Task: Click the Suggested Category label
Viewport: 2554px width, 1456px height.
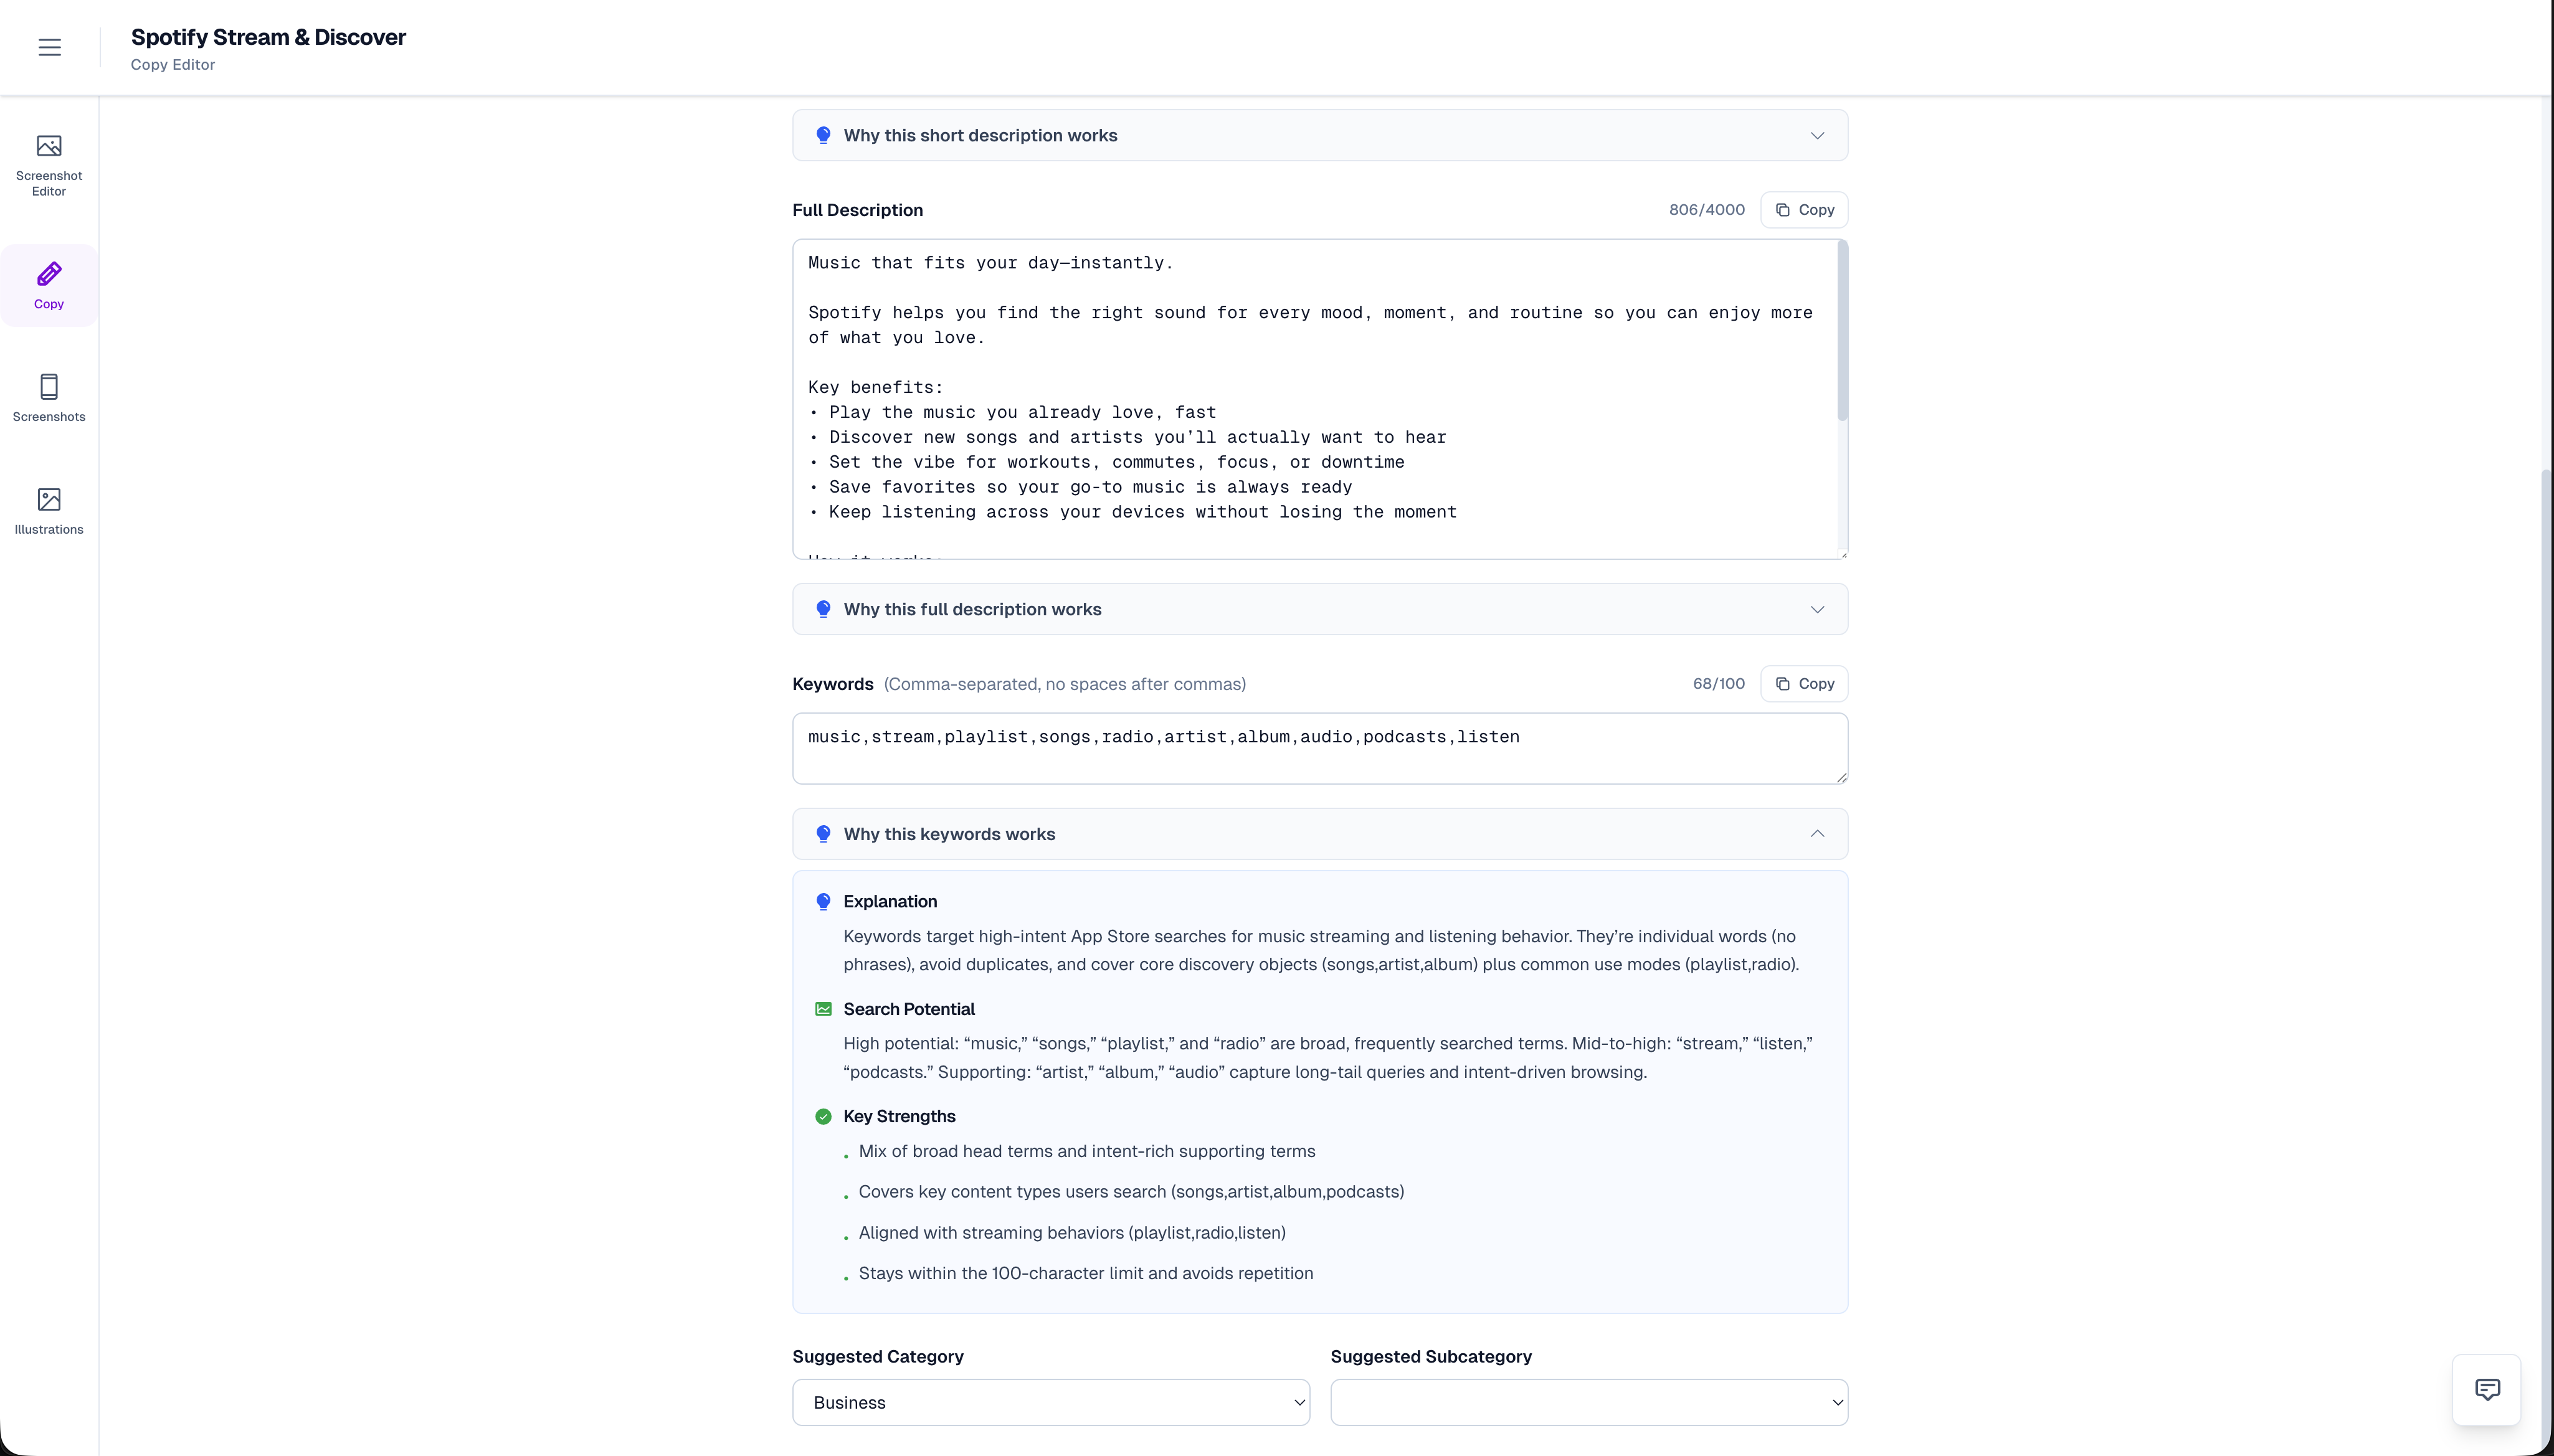Action: [878, 1357]
